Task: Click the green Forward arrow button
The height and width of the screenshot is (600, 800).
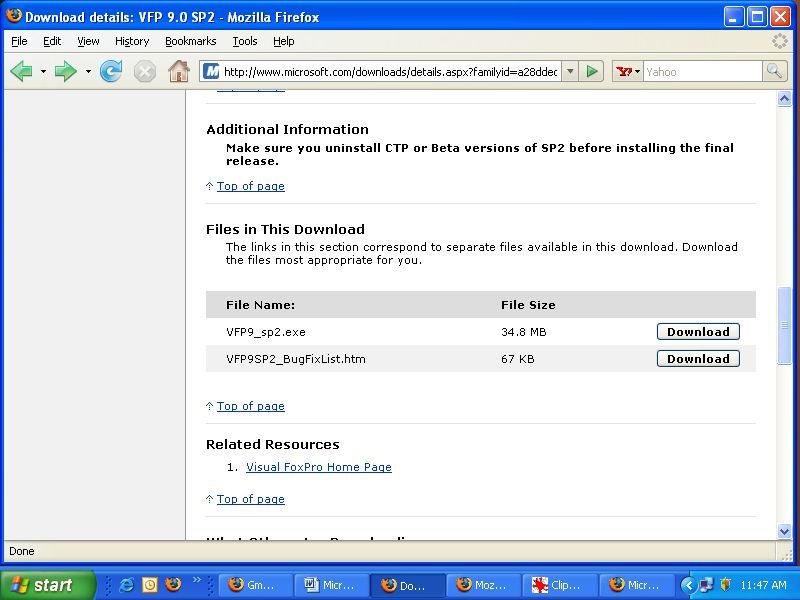Action: click(66, 71)
